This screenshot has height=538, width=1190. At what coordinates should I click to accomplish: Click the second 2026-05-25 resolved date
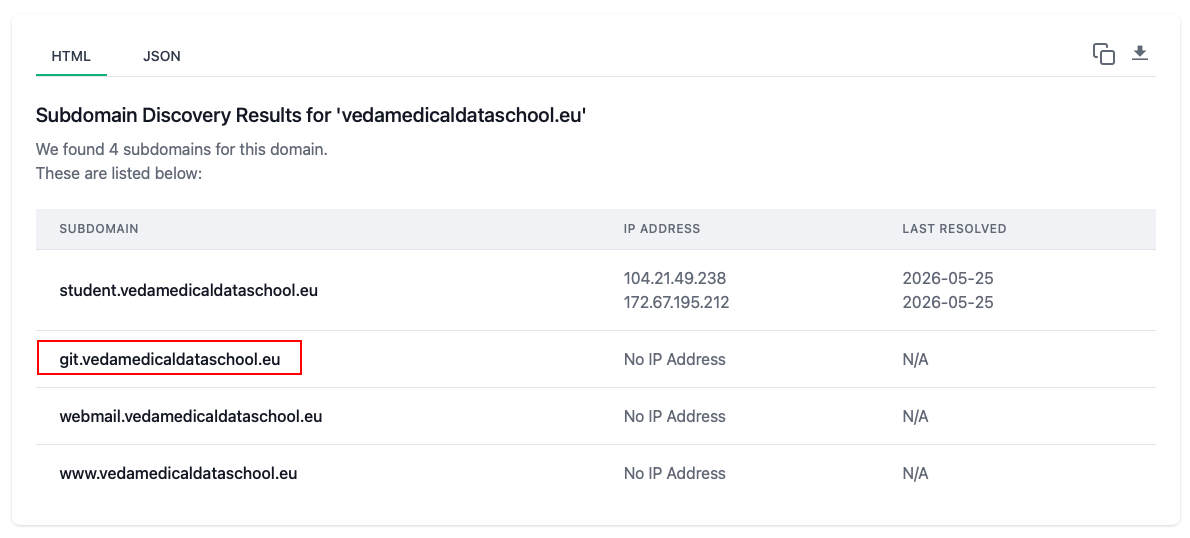coord(948,303)
